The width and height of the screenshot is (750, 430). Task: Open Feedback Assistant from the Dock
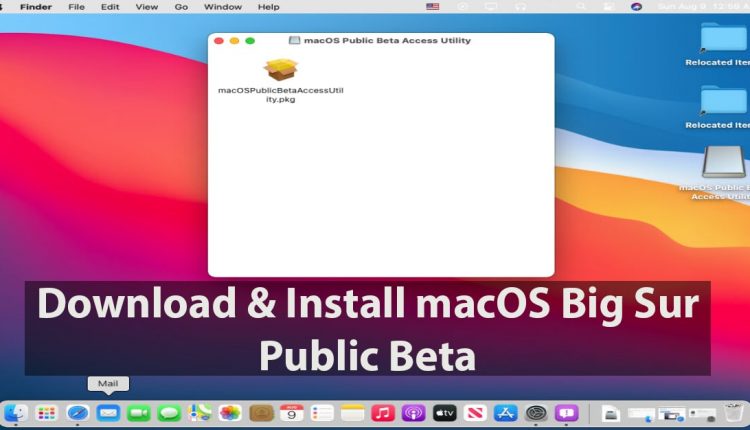coord(567,413)
